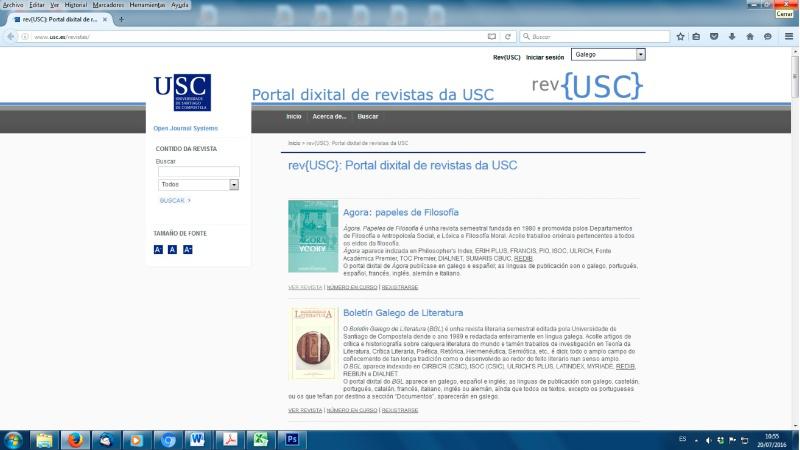
Task: Reset font size with the middle A icon
Action: 172,249
